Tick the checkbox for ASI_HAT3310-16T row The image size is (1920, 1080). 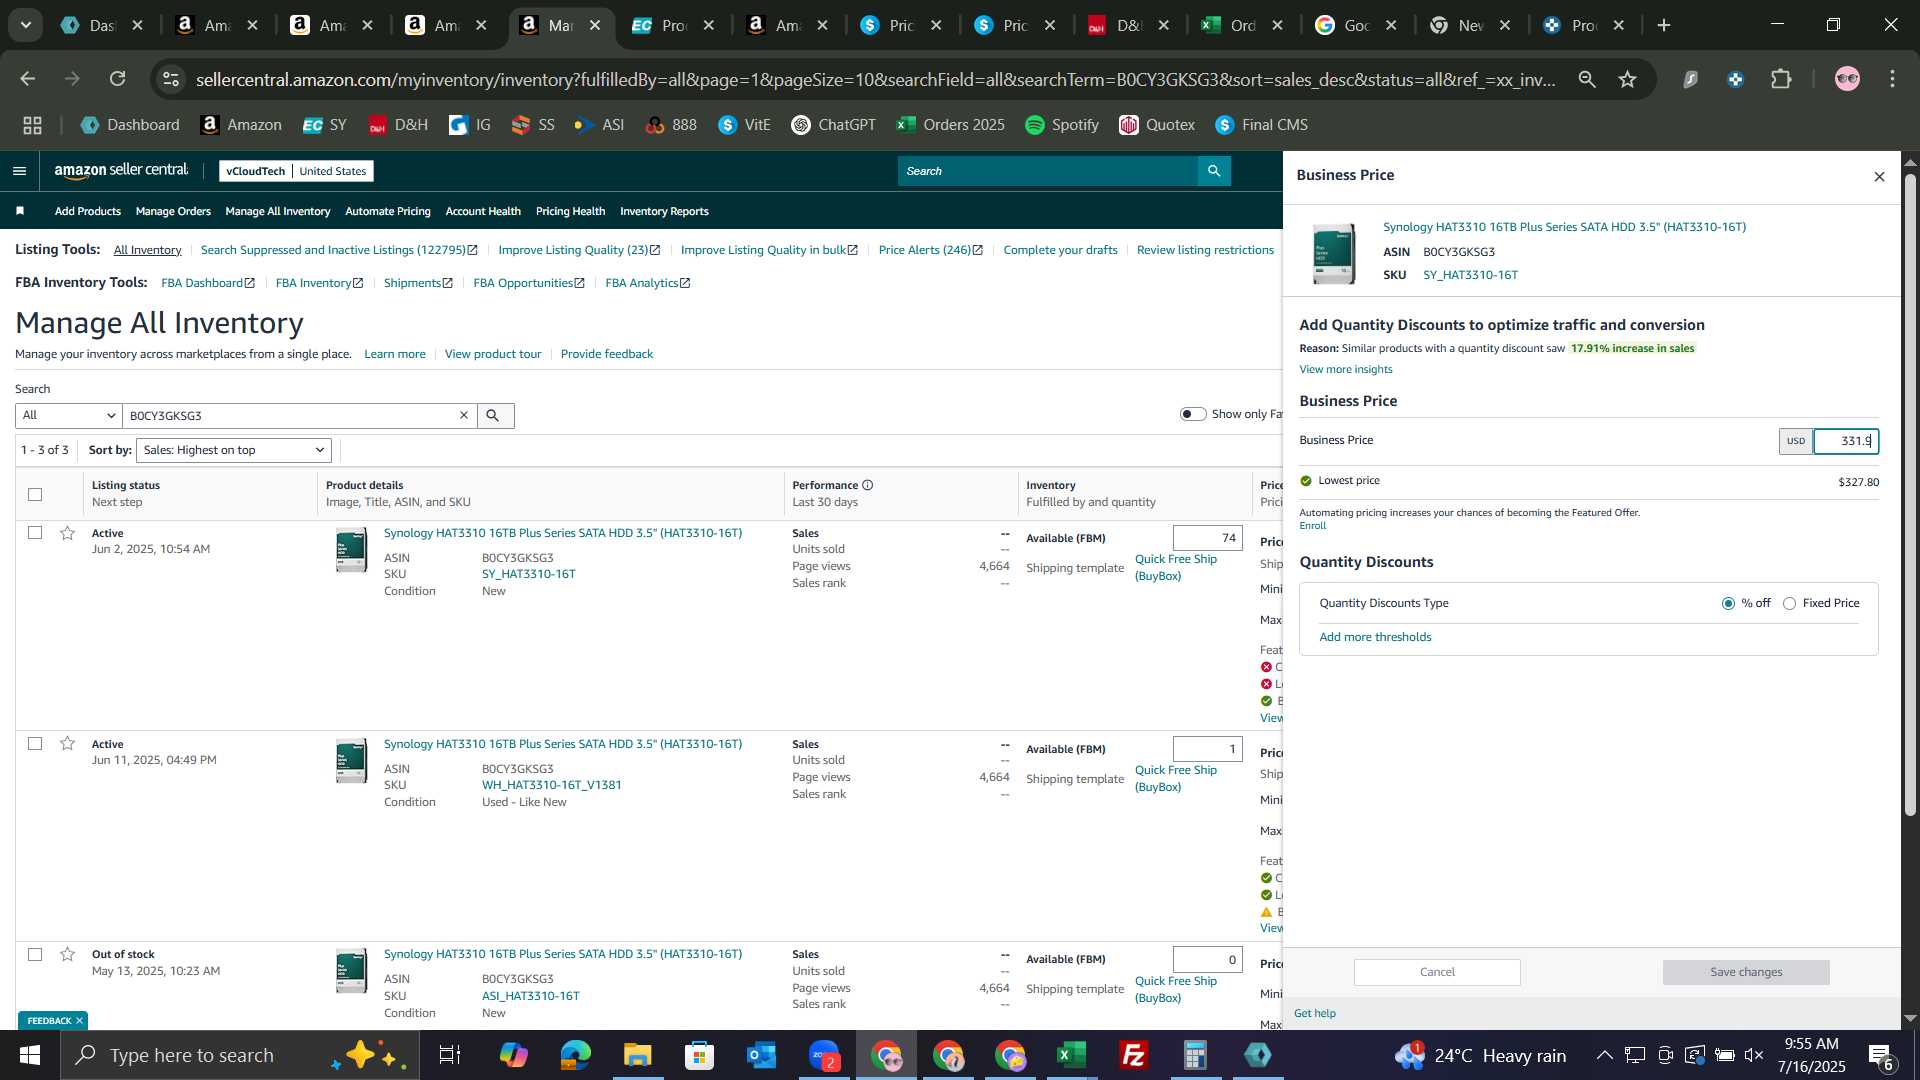[x=35, y=955]
